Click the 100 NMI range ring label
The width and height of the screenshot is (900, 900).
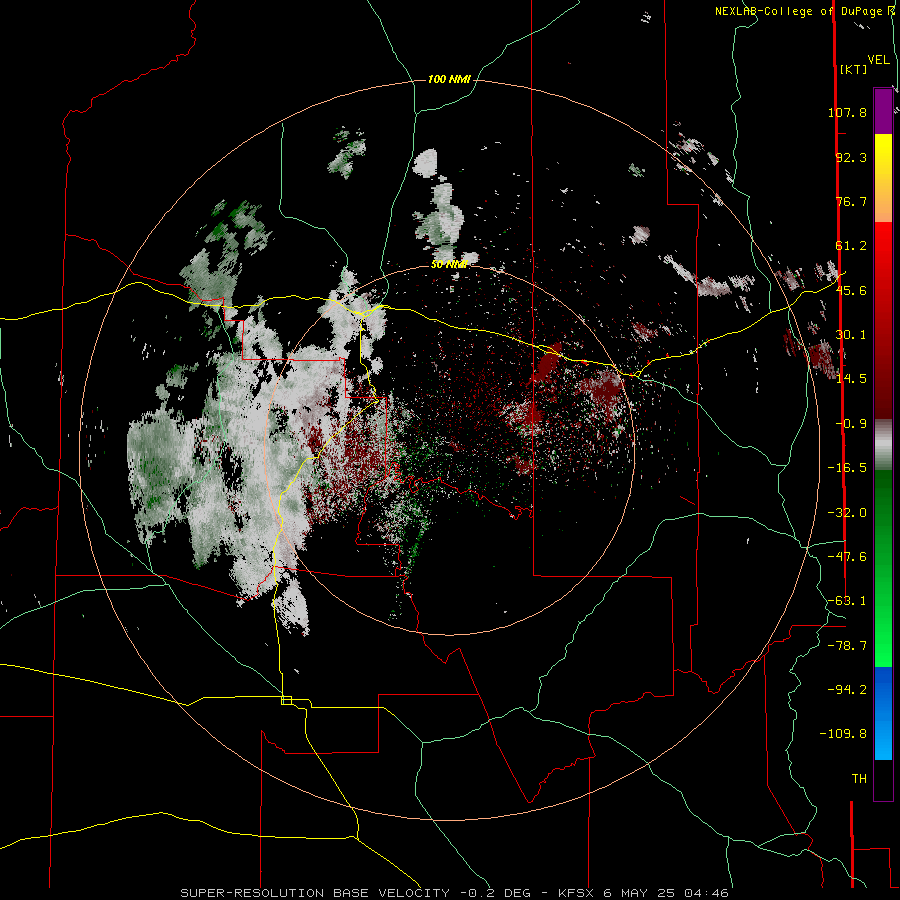449,79
